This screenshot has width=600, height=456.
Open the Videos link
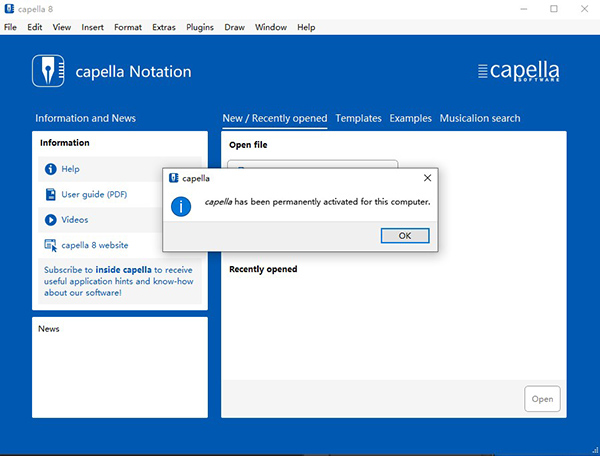click(x=75, y=220)
